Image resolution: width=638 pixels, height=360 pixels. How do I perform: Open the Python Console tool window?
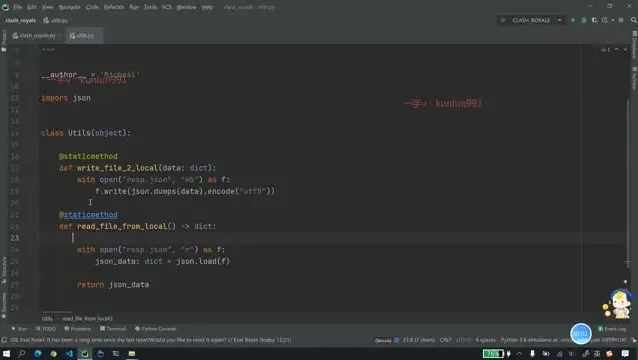pyautogui.click(x=155, y=328)
